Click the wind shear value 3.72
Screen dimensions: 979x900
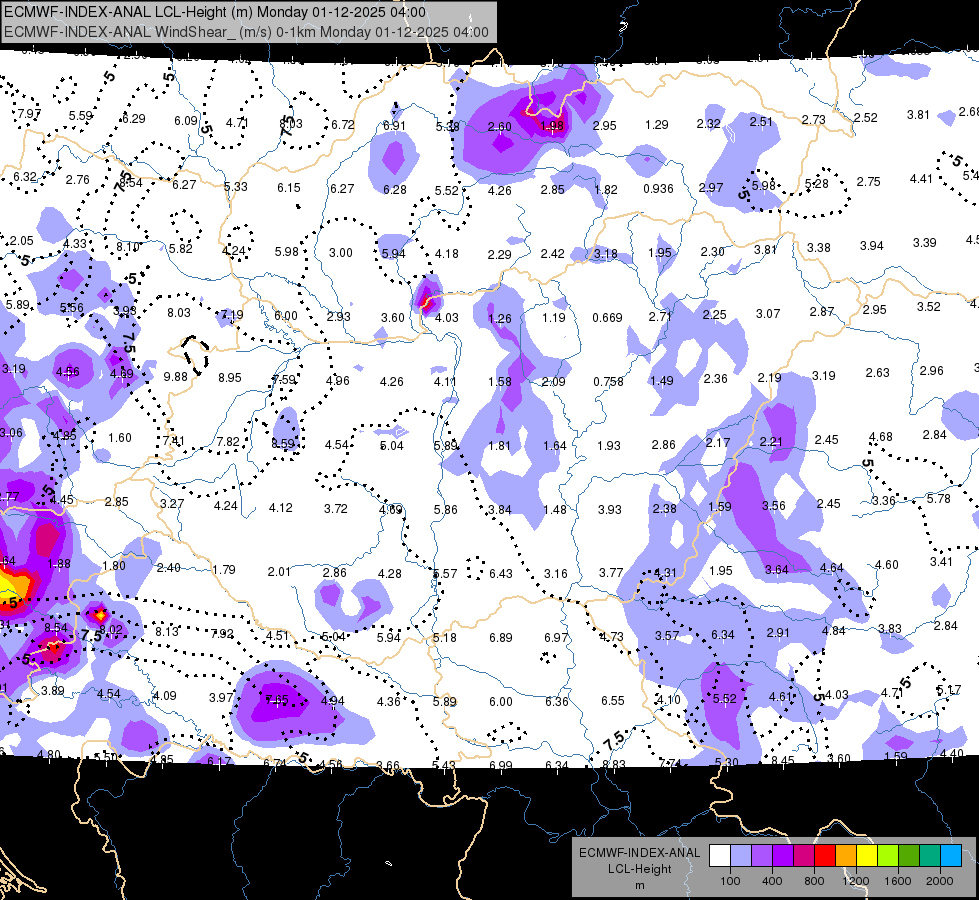click(x=335, y=508)
